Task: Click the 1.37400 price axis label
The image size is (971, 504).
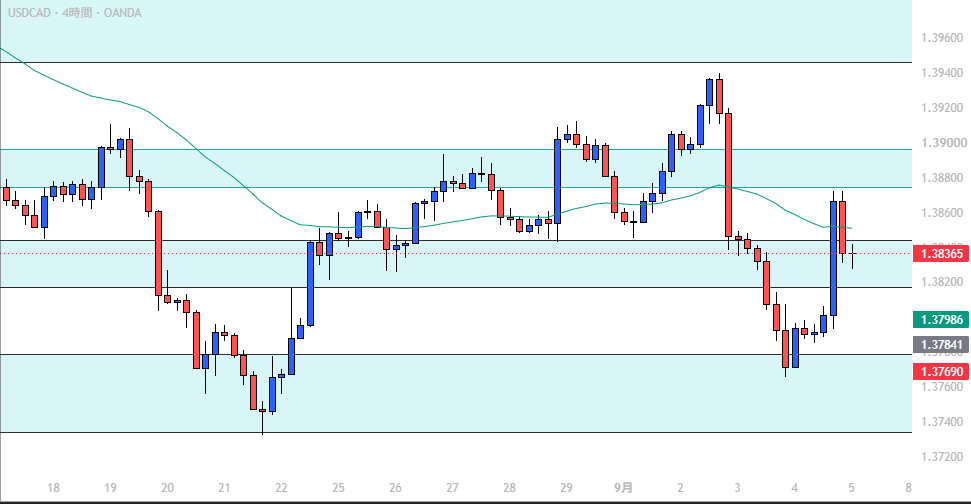Action: [942, 422]
